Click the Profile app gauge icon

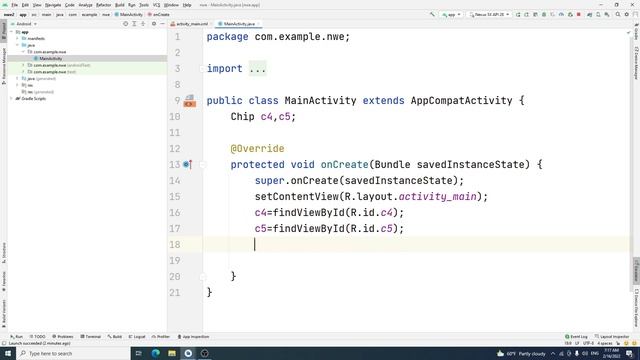[561, 15]
